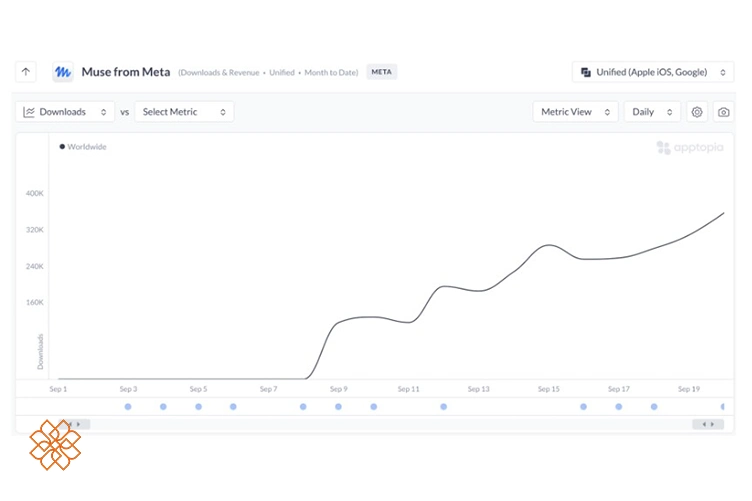
Task: Click the Sep 11 axis label
Action: [409, 389]
